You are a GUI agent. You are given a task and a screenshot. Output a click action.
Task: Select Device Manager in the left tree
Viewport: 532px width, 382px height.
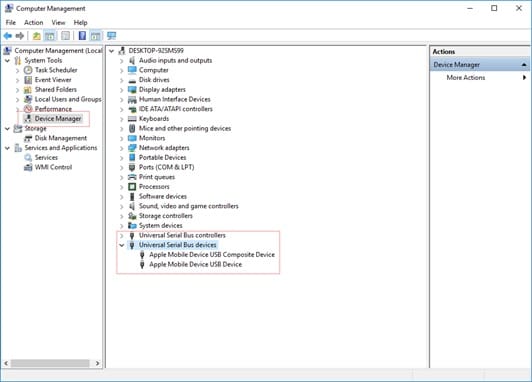[x=58, y=119]
